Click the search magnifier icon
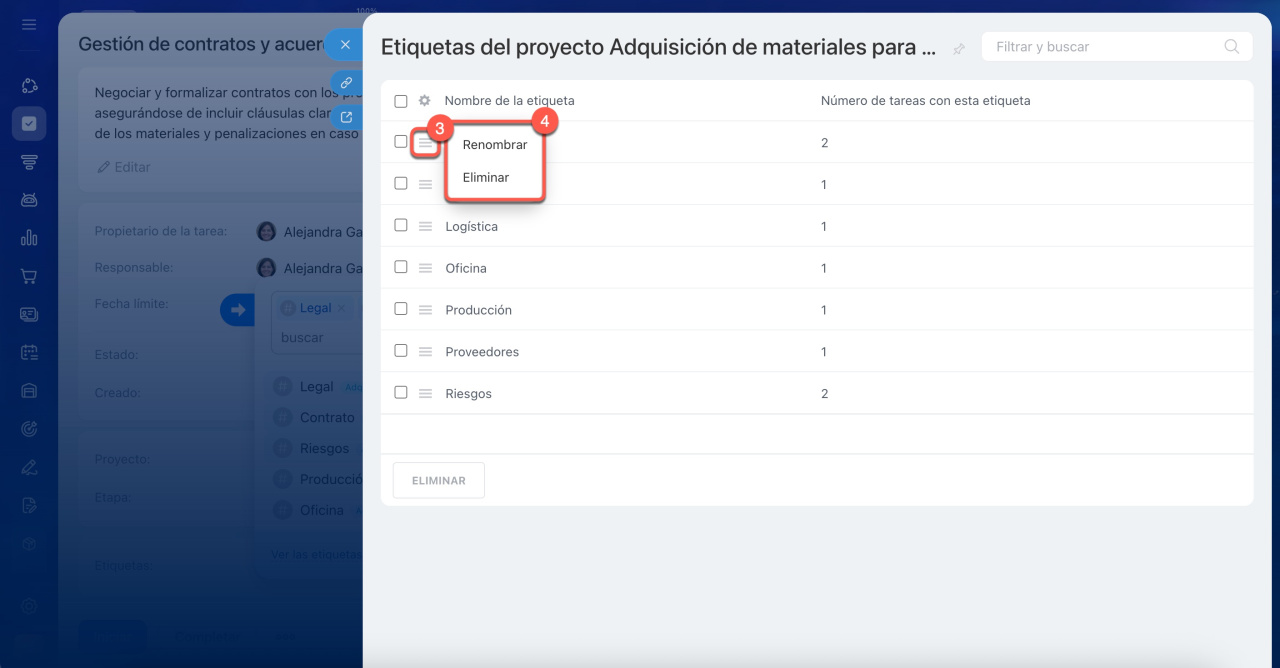The image size is (1280, 668). 1231,47
